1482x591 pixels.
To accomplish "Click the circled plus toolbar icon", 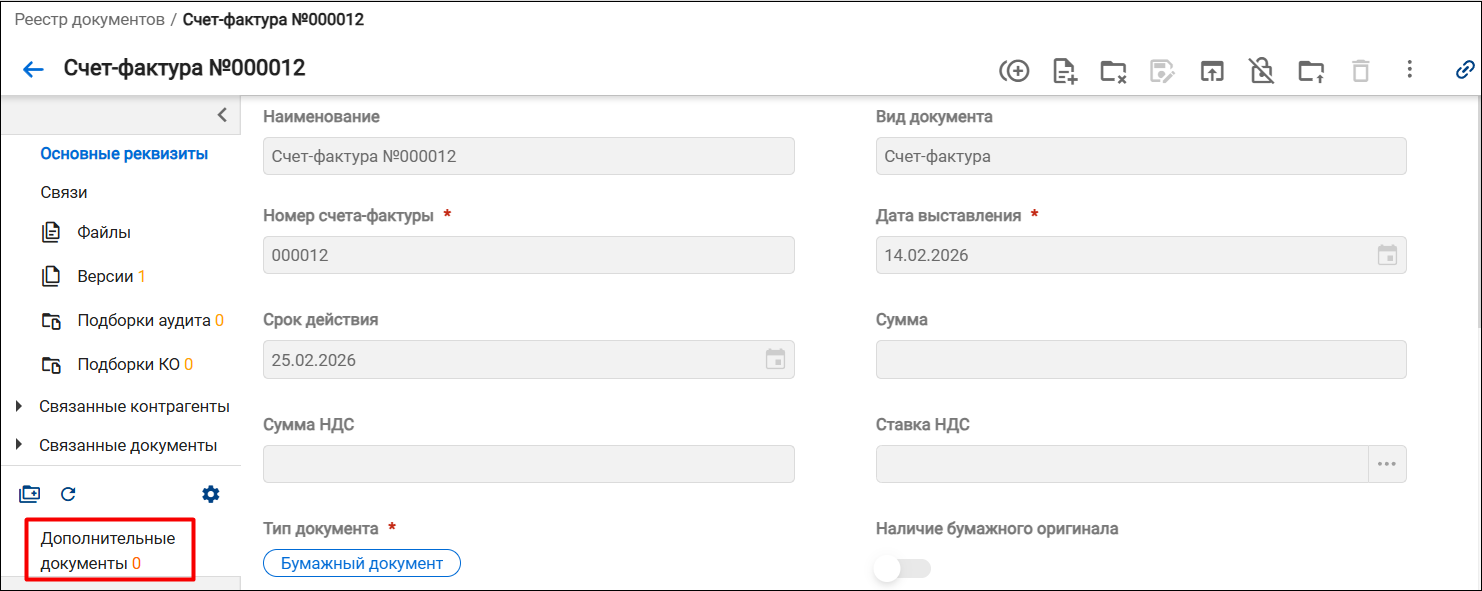I will click(x=1014, y=70).
